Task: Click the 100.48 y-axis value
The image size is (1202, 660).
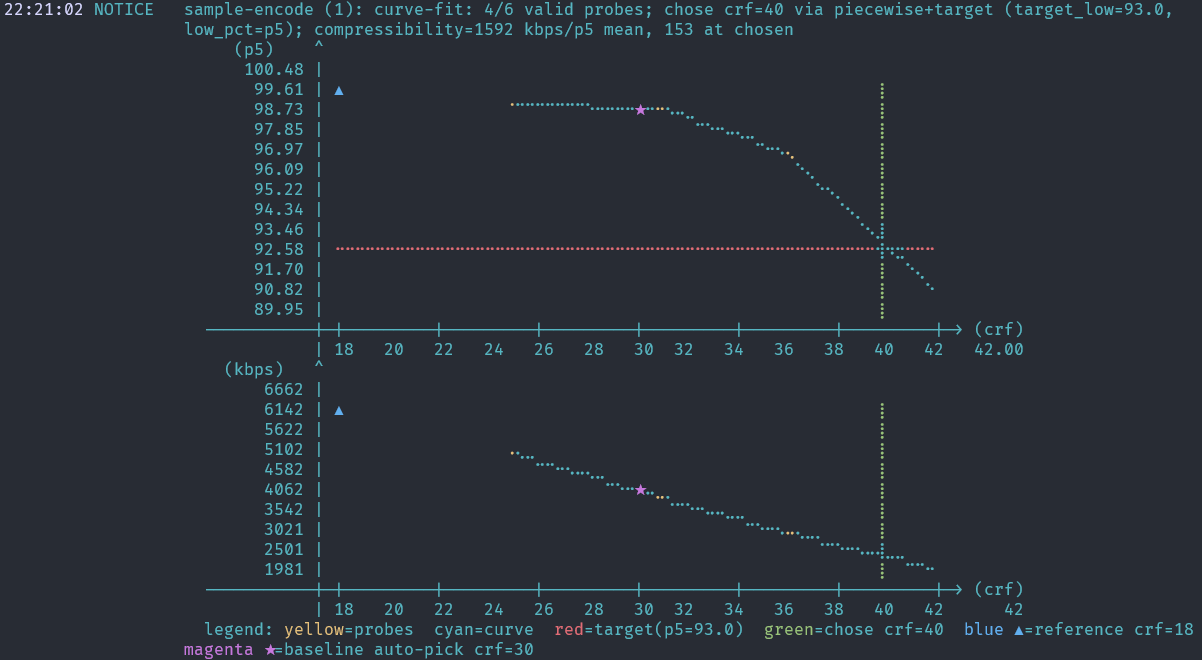Action: (x=274, y=70)
